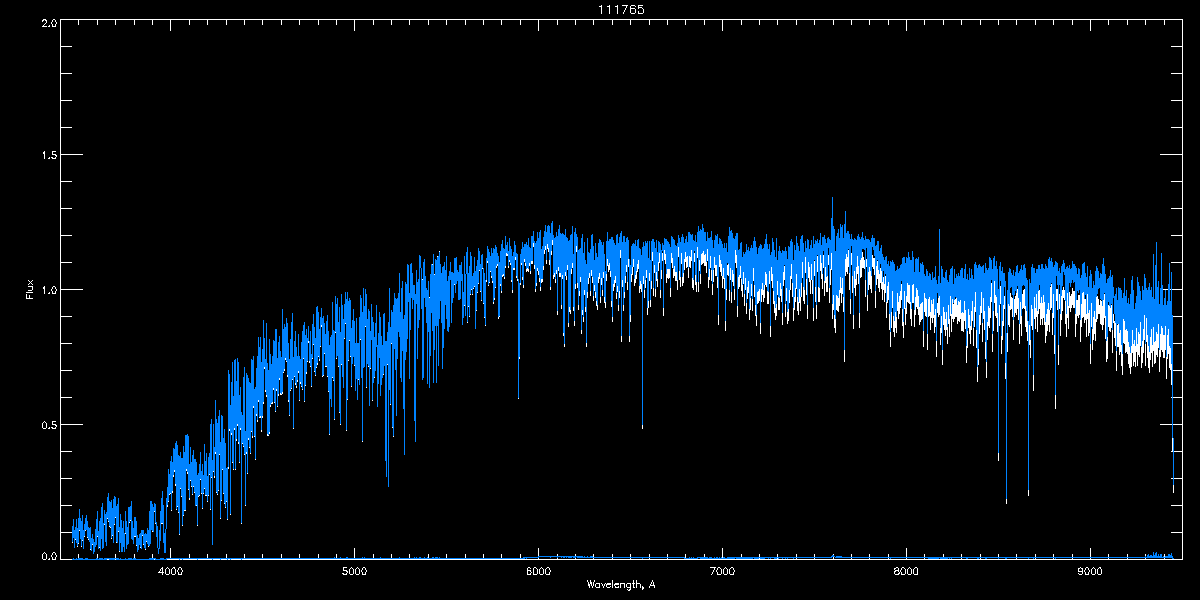Click the tallest blue spike near 7600 Å
The image size is (1200, 600).
click(832, 200)
